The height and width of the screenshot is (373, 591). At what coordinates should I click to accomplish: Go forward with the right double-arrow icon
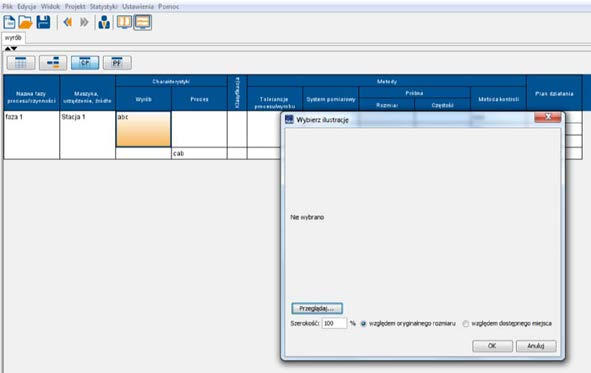coord(84,22)
